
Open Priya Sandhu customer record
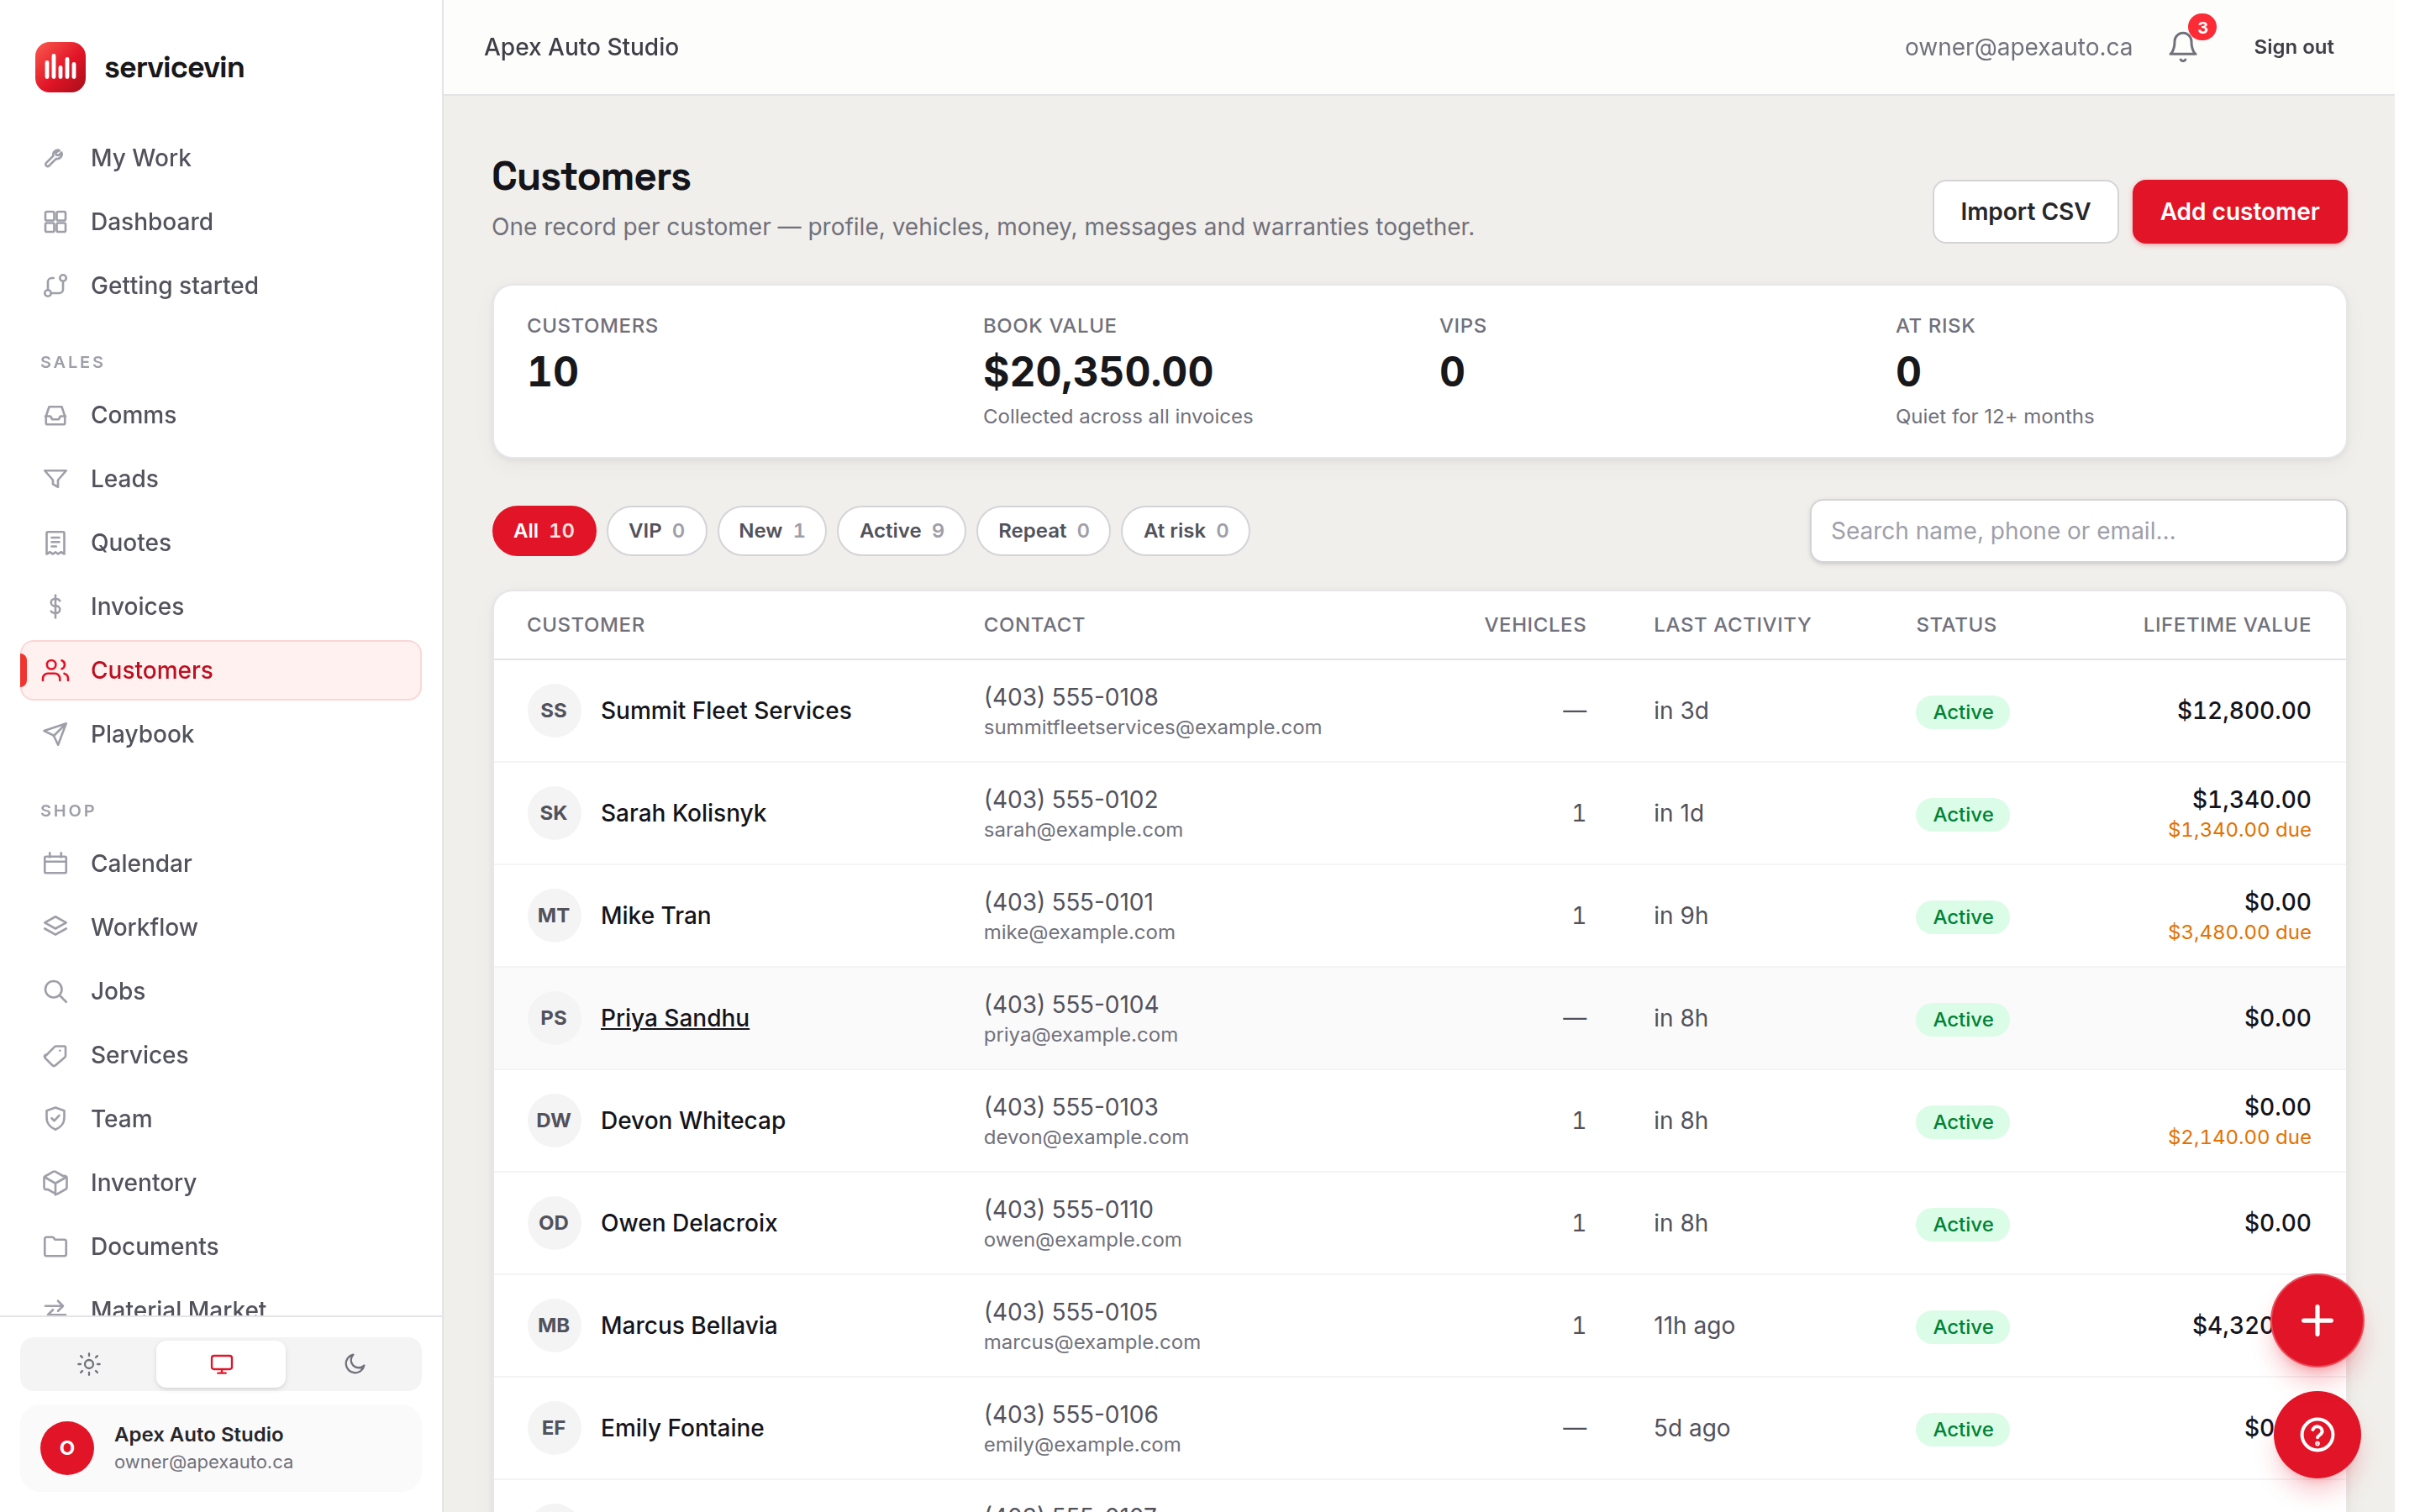(675, 1018)
